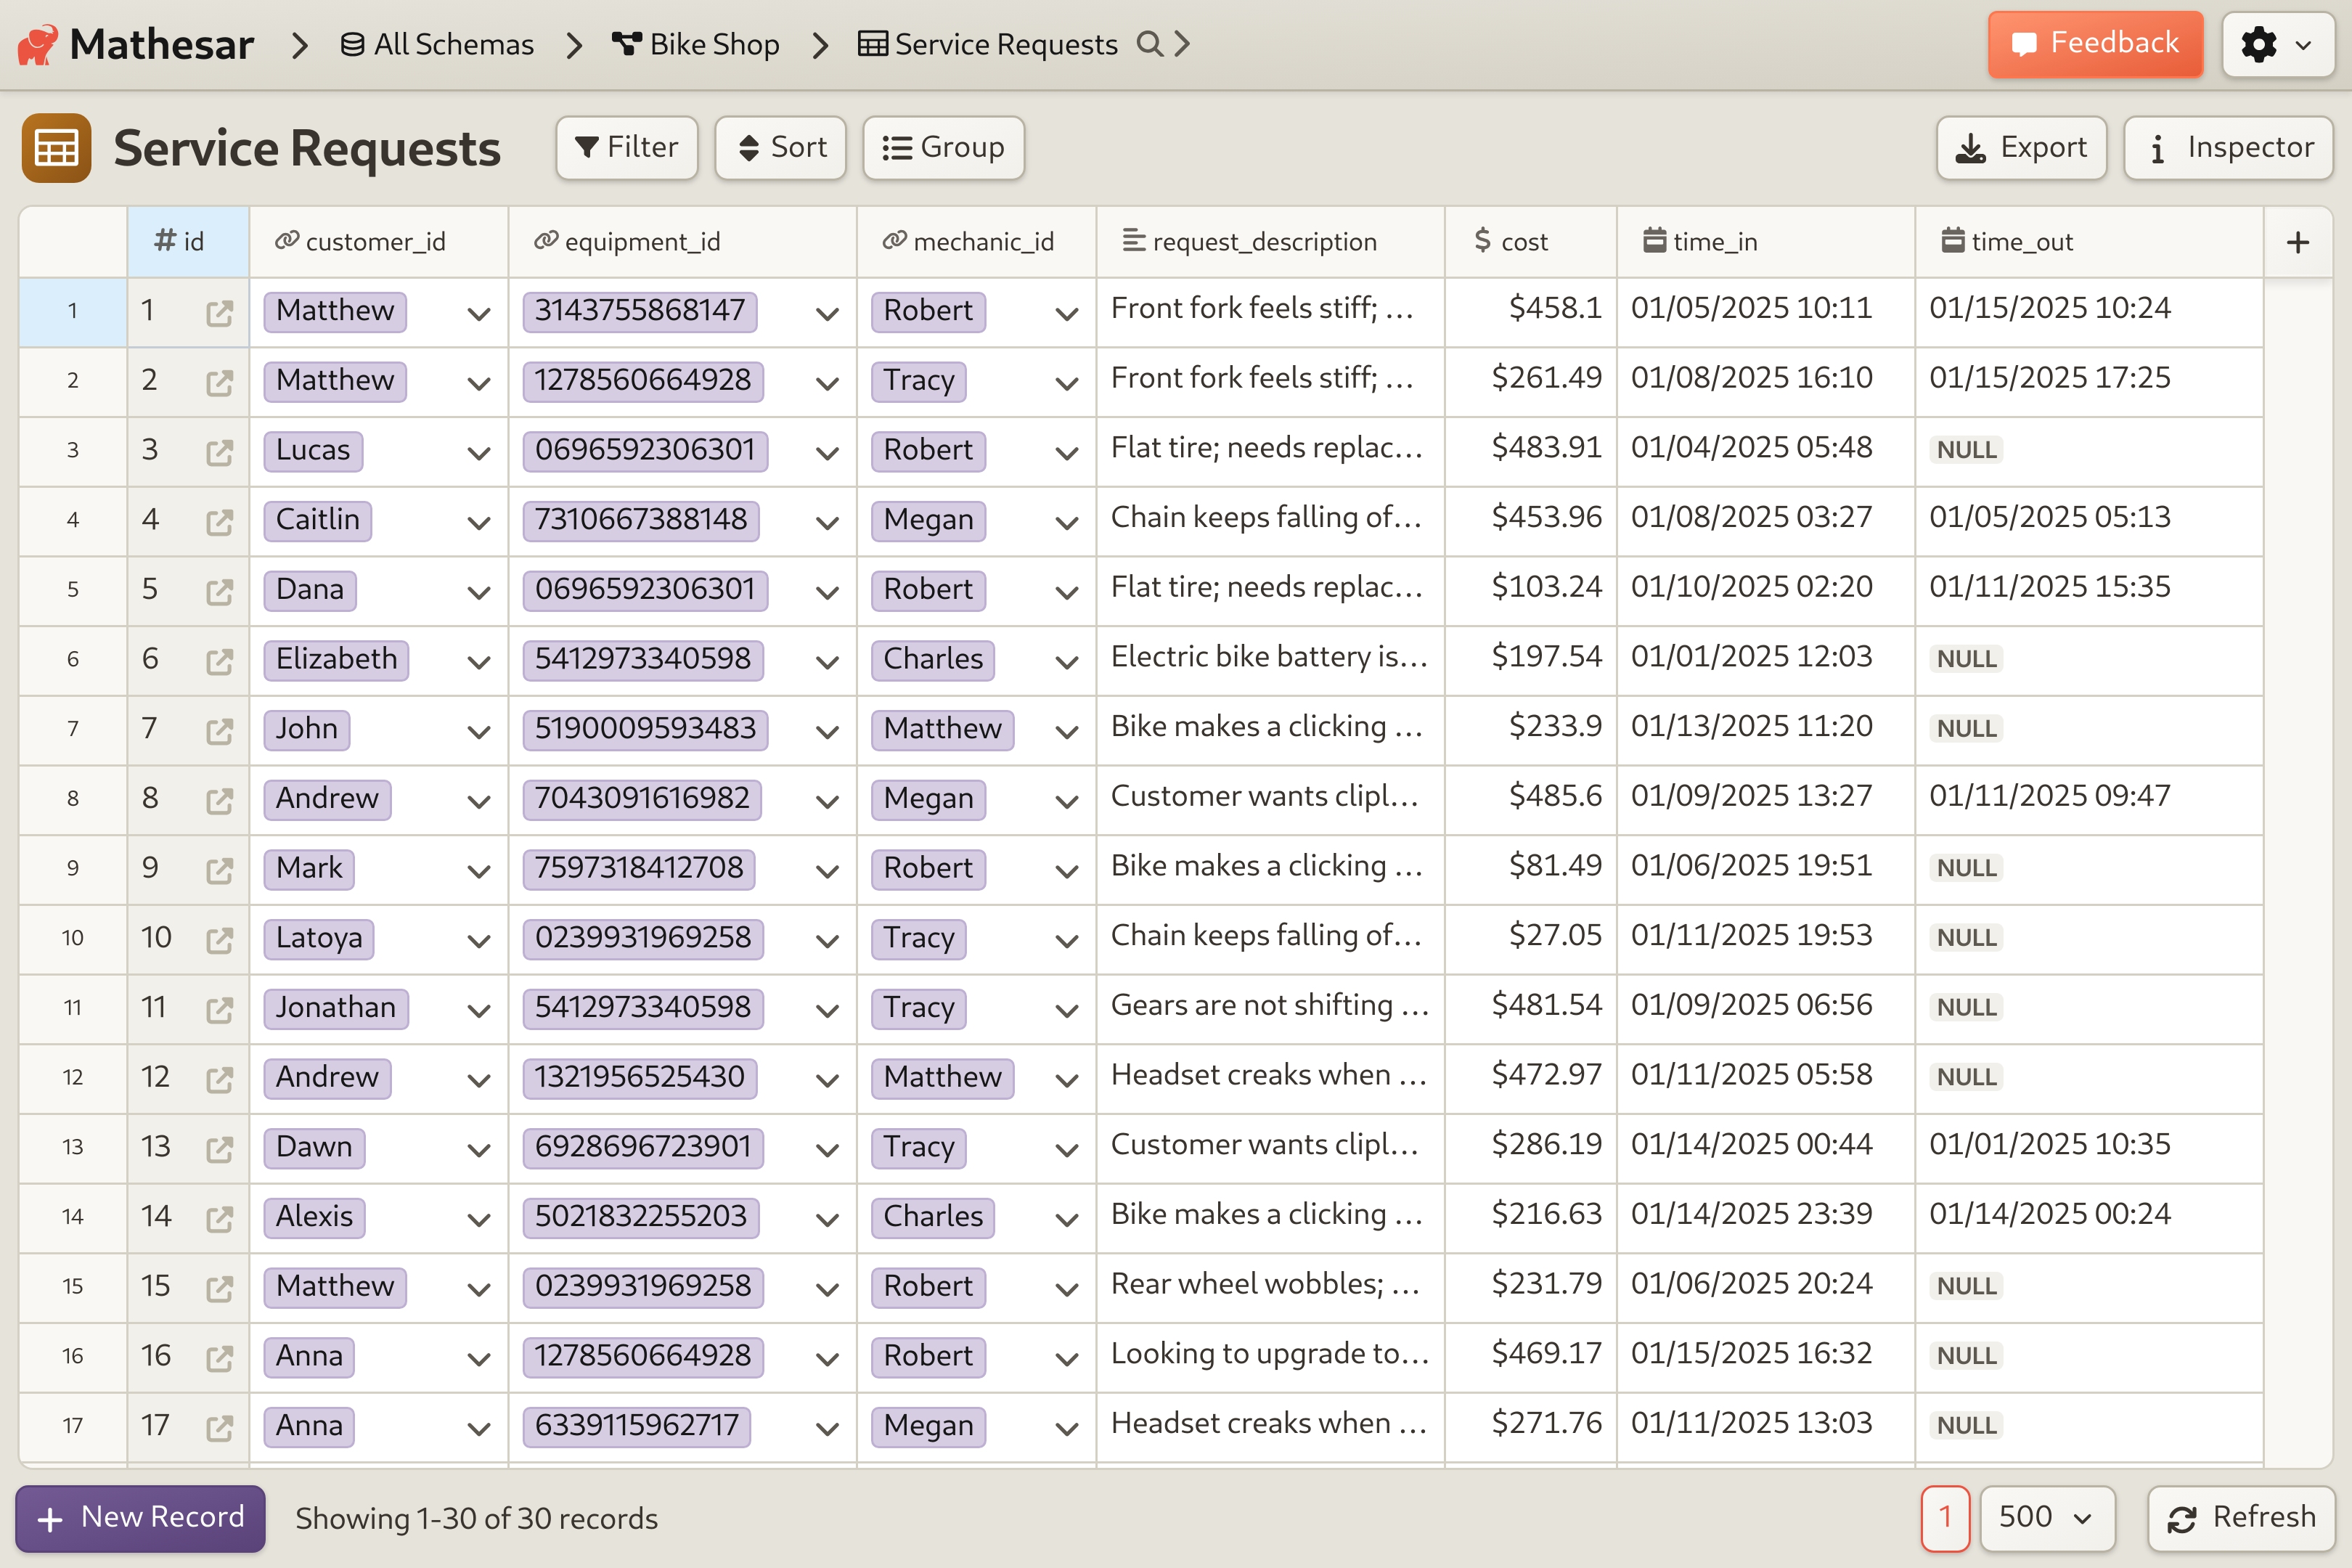The width and height of the screenshot is (2352, 1568).
Task: Click the Mechanic chip Megan in row 8
Action: pos(928,799)
